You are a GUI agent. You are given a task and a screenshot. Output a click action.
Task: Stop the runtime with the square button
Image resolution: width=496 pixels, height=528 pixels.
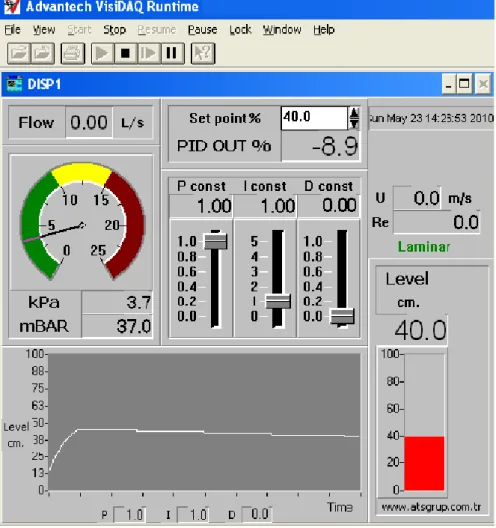coord(125,53)
